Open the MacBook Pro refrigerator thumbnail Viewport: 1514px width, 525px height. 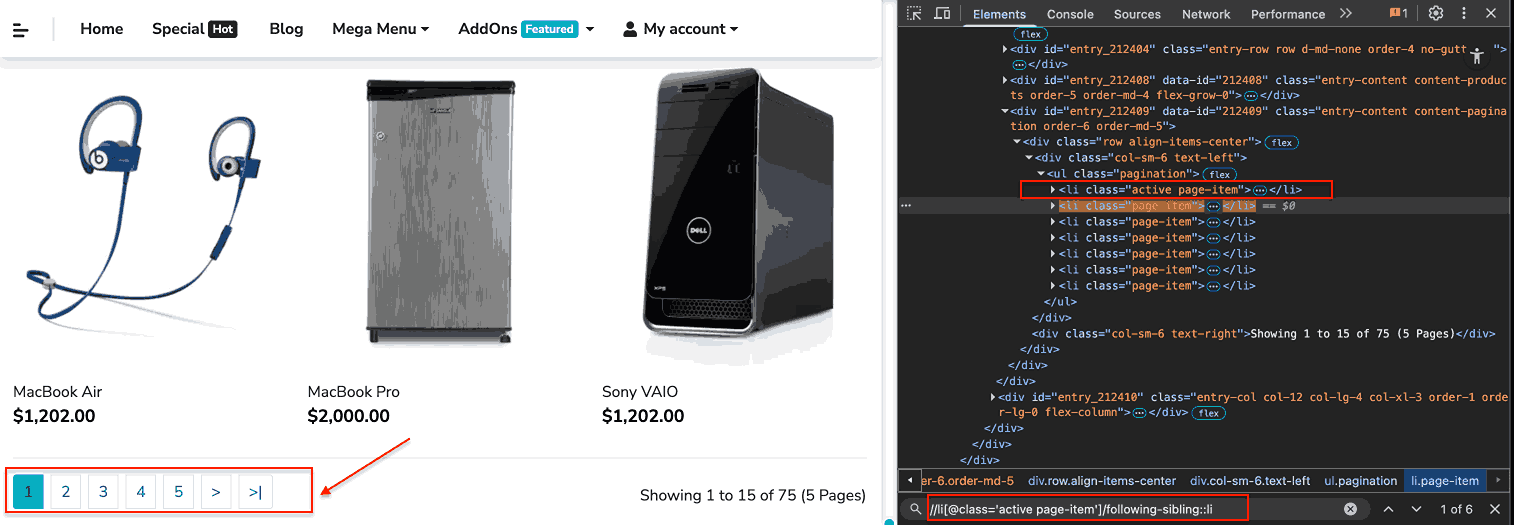click(x=440, y=210)
